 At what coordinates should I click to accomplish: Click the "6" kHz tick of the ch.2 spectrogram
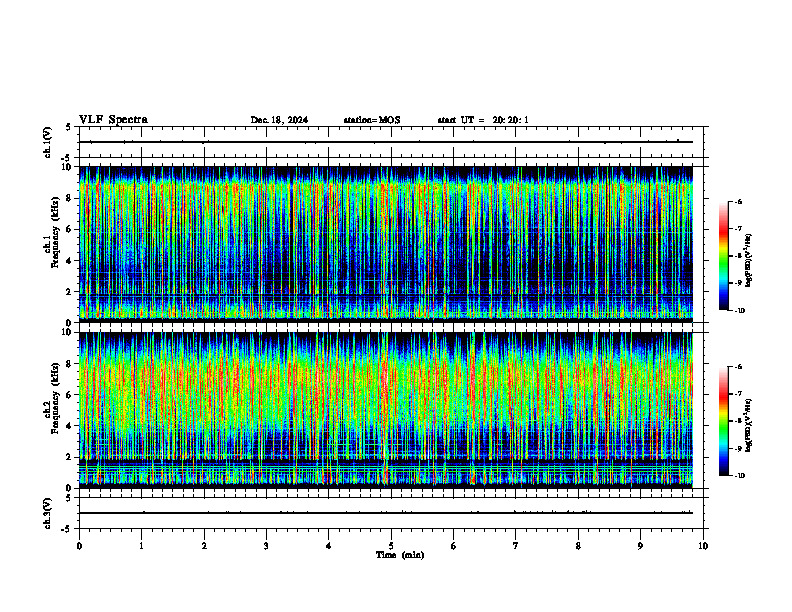pos(70,395)
